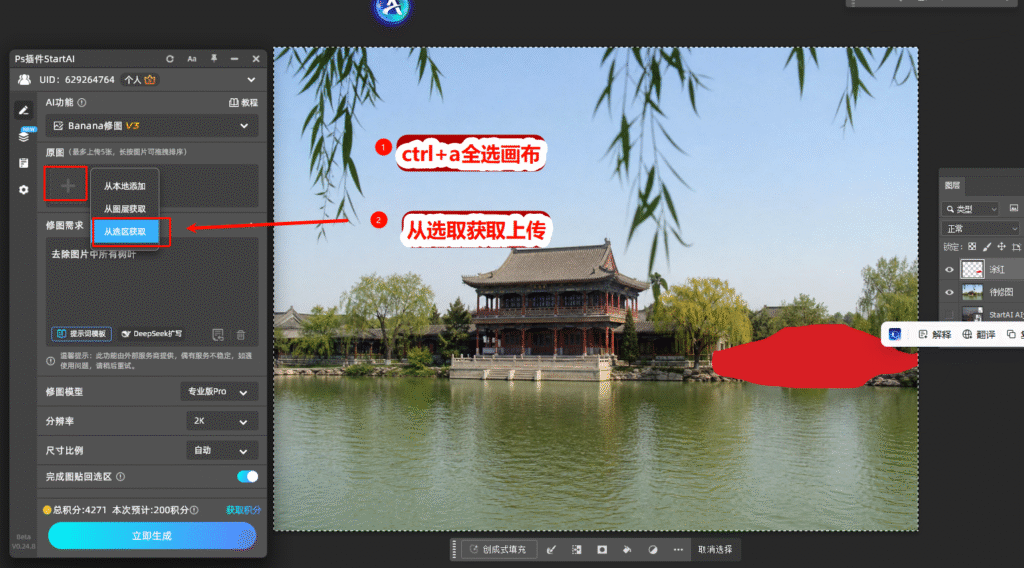1024x568 pixels.
Task: Click the lock position move icon
Action: click(1001, 247)
